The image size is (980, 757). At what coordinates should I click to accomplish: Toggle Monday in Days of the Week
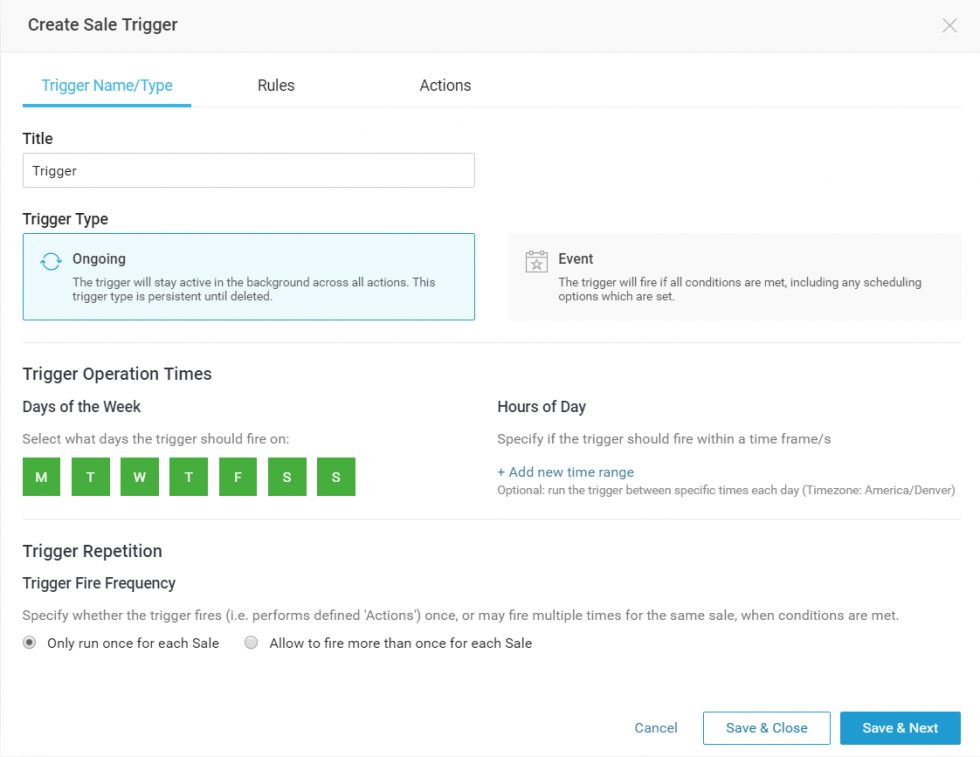pos(41,477)
